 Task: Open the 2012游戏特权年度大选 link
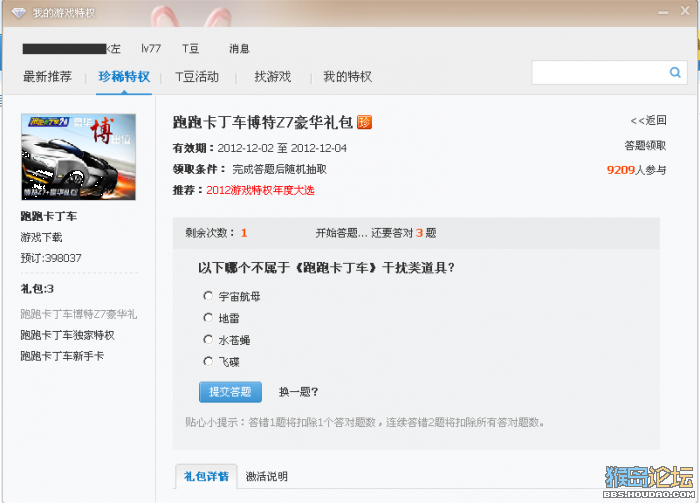coord(260,190)
